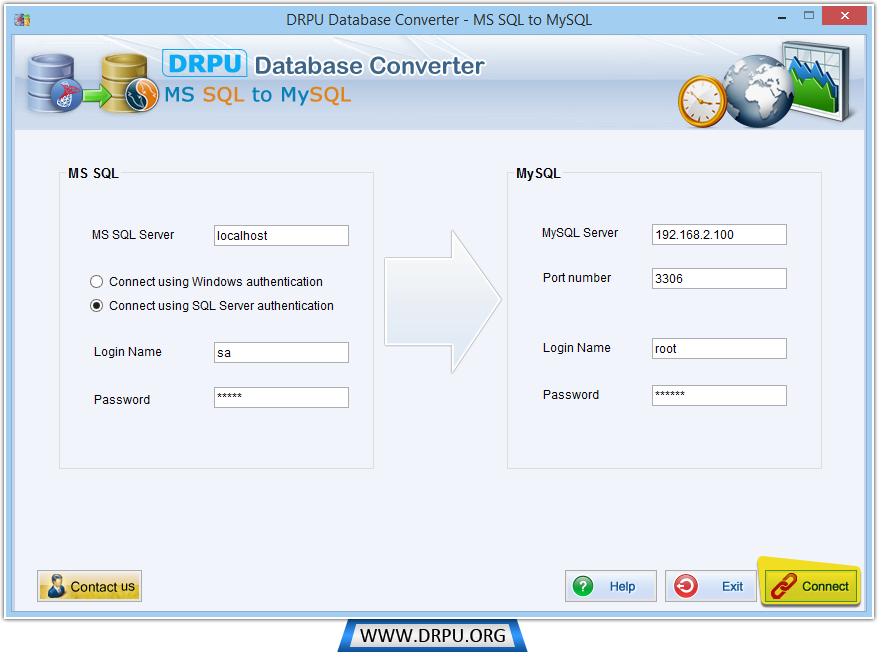Image resolution: width=878 pixels, height=652 pixels.
Task: Click the Port number field with 3306
Action: 719,278
